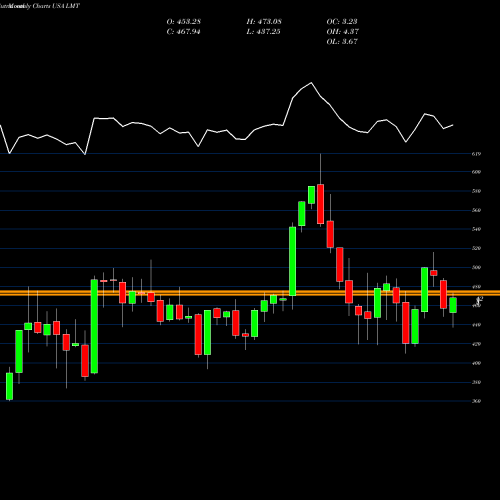
Task: Click the 520 price axis label
Action: [x=476, y=248]
